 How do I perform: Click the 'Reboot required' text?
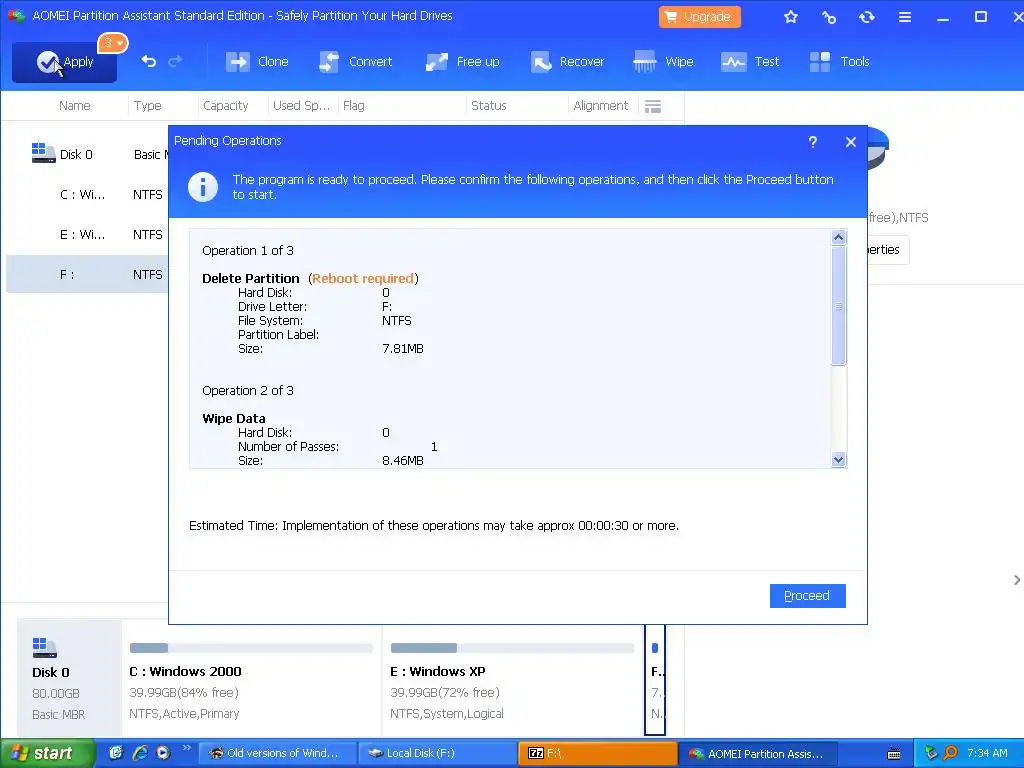pyautogui.click(x=362, y=279)
